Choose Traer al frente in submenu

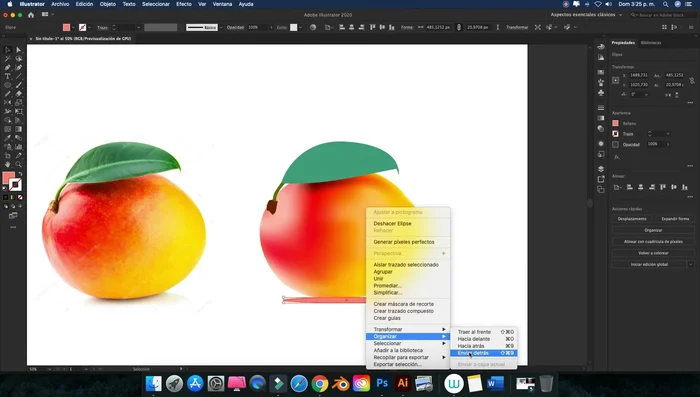pyautogui.click(x=483, y=332)
